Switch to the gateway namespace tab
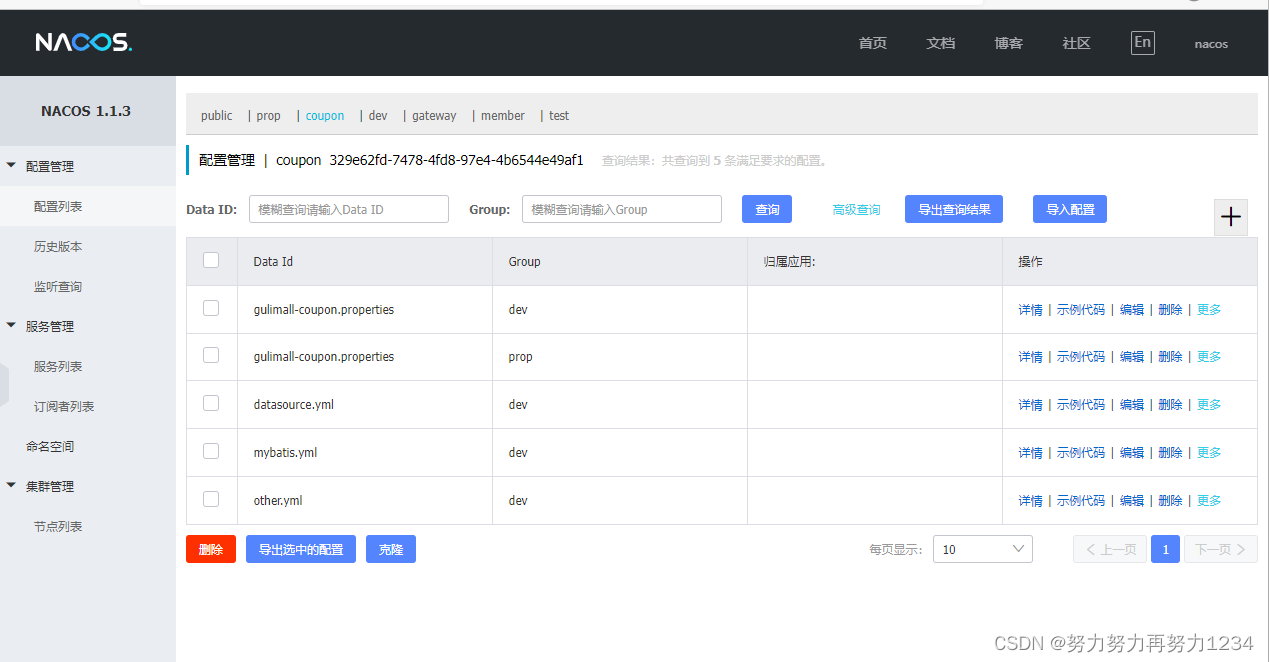Image resolution: width=1269 pixels, height=662 pixels. point(434,116)
